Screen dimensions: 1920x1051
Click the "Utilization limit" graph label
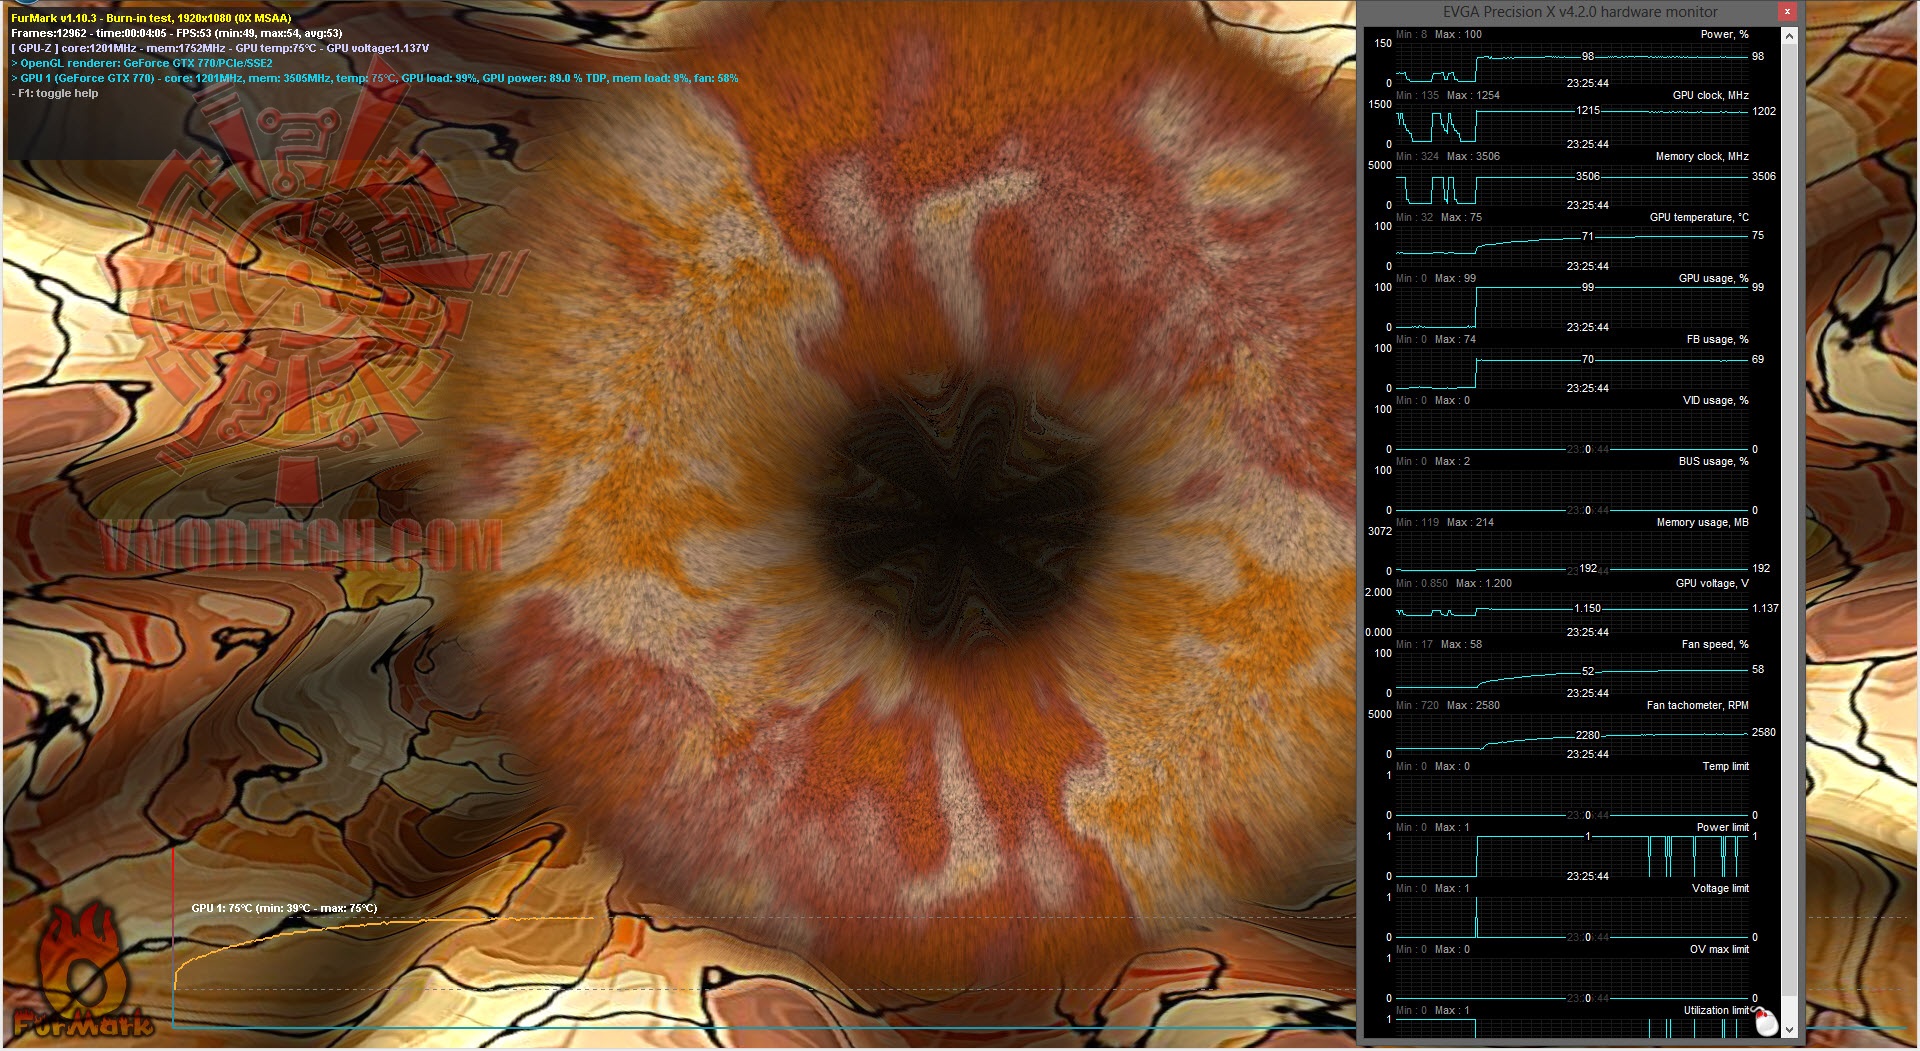pyautogui.click(x=1716, y=1010)
